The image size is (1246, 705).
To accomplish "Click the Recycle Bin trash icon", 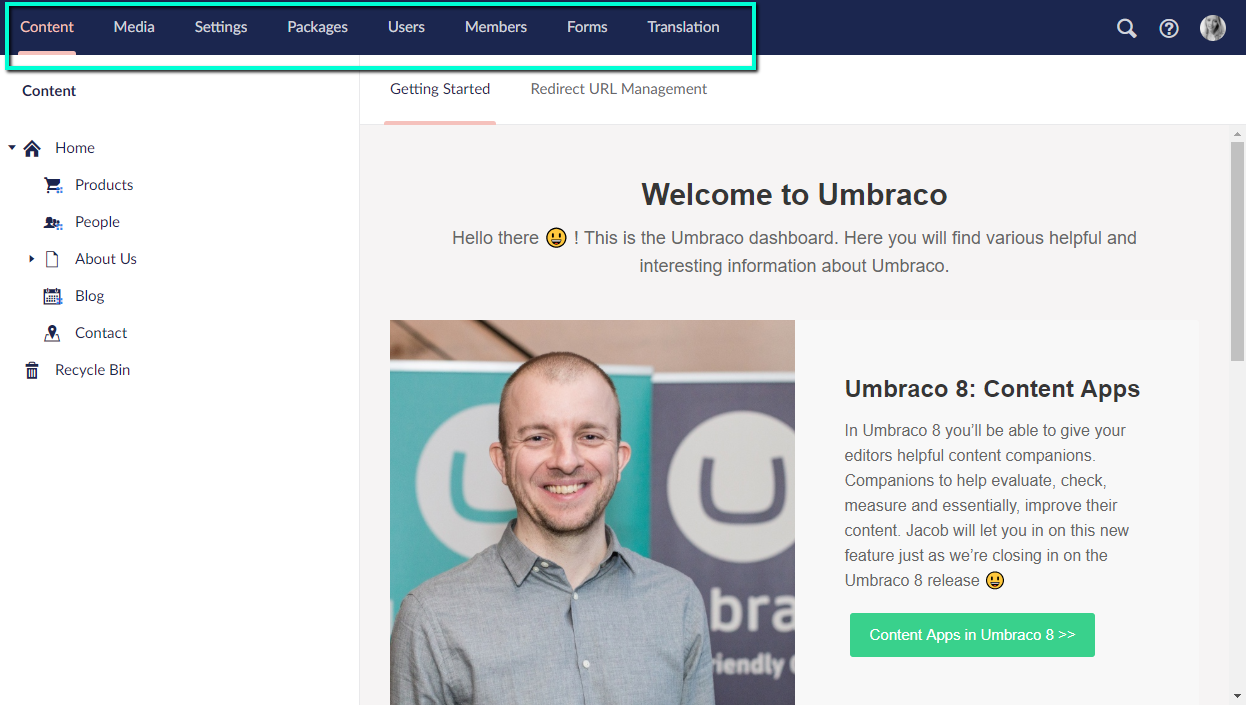I will [x=32, y=370].
